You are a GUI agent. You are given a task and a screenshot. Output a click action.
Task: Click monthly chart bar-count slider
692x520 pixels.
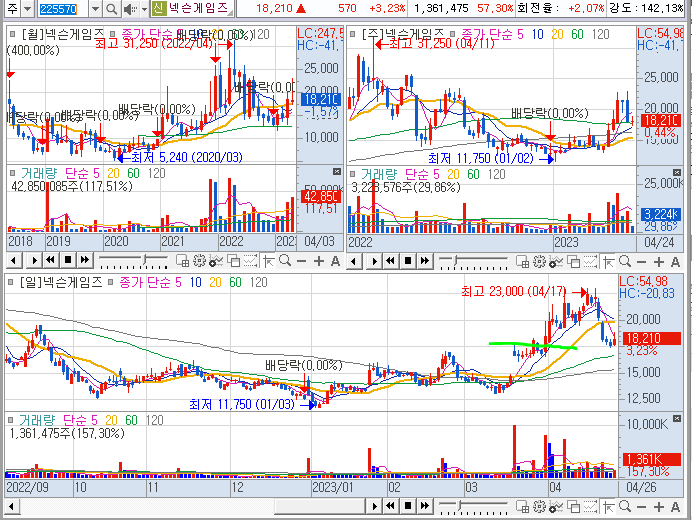(x=133, y=261)
